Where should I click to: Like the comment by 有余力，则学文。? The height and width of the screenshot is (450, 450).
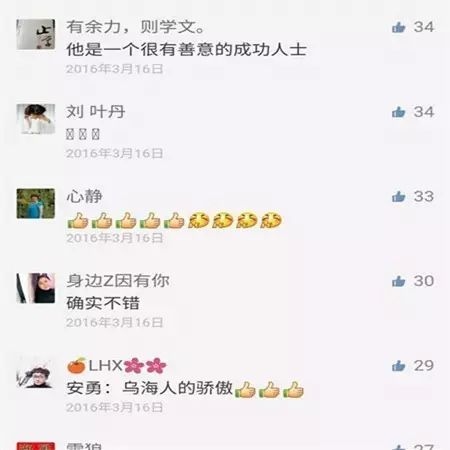[x=399, y=27]
